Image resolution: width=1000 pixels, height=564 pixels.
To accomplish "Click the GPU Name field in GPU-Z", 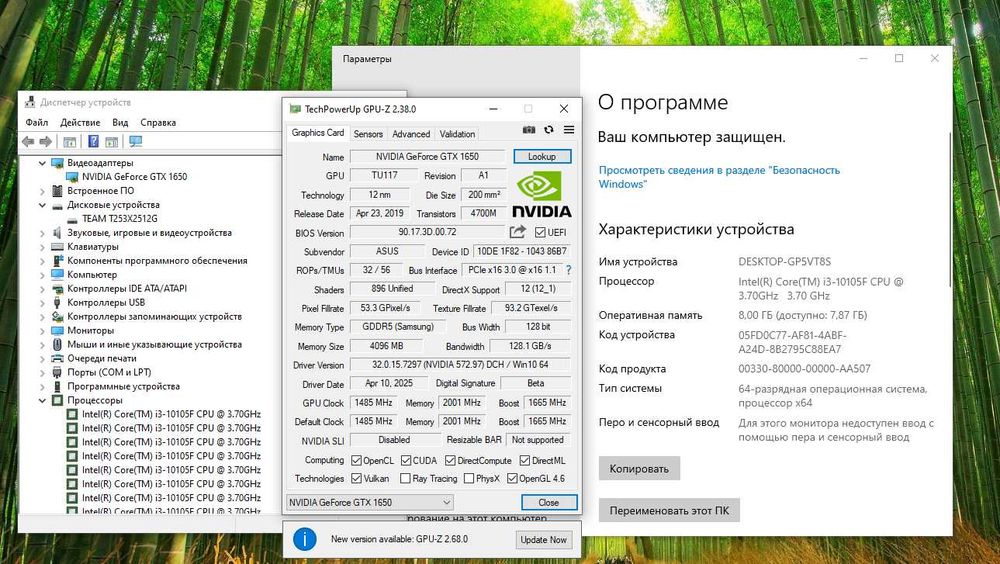I will pos(427,156).
